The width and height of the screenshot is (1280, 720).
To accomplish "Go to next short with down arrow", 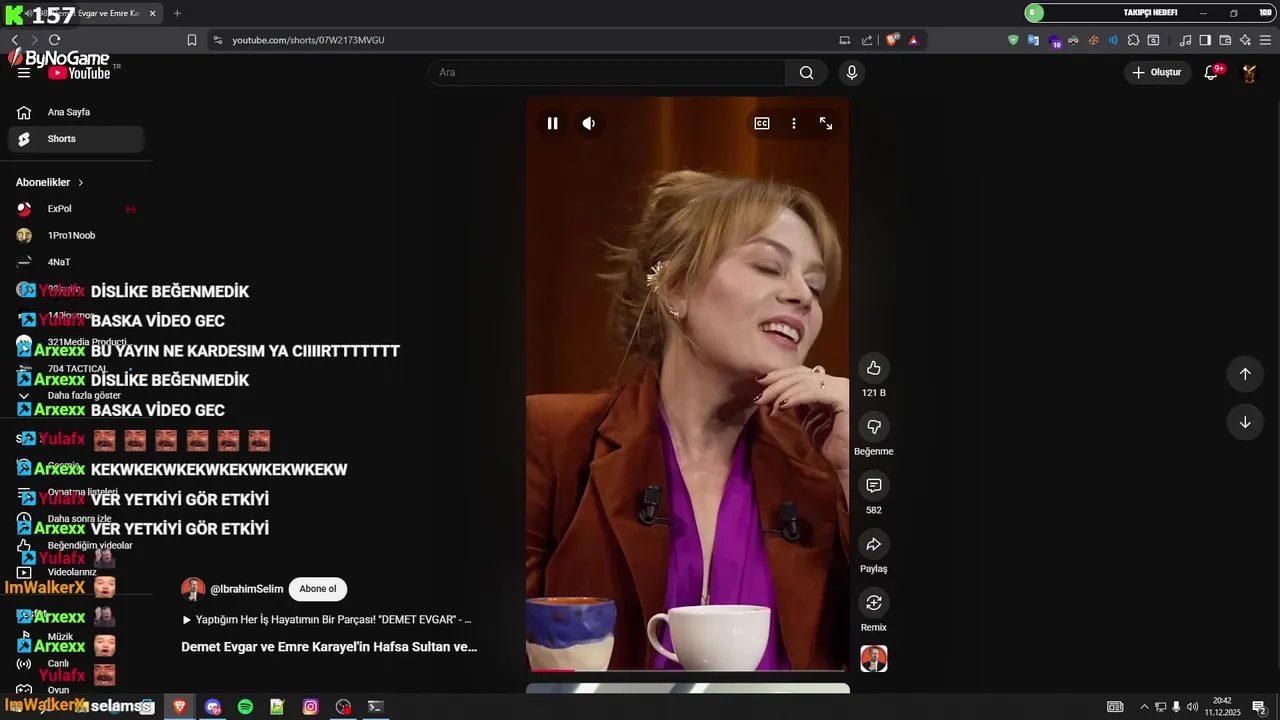I will pos(1245,422).
